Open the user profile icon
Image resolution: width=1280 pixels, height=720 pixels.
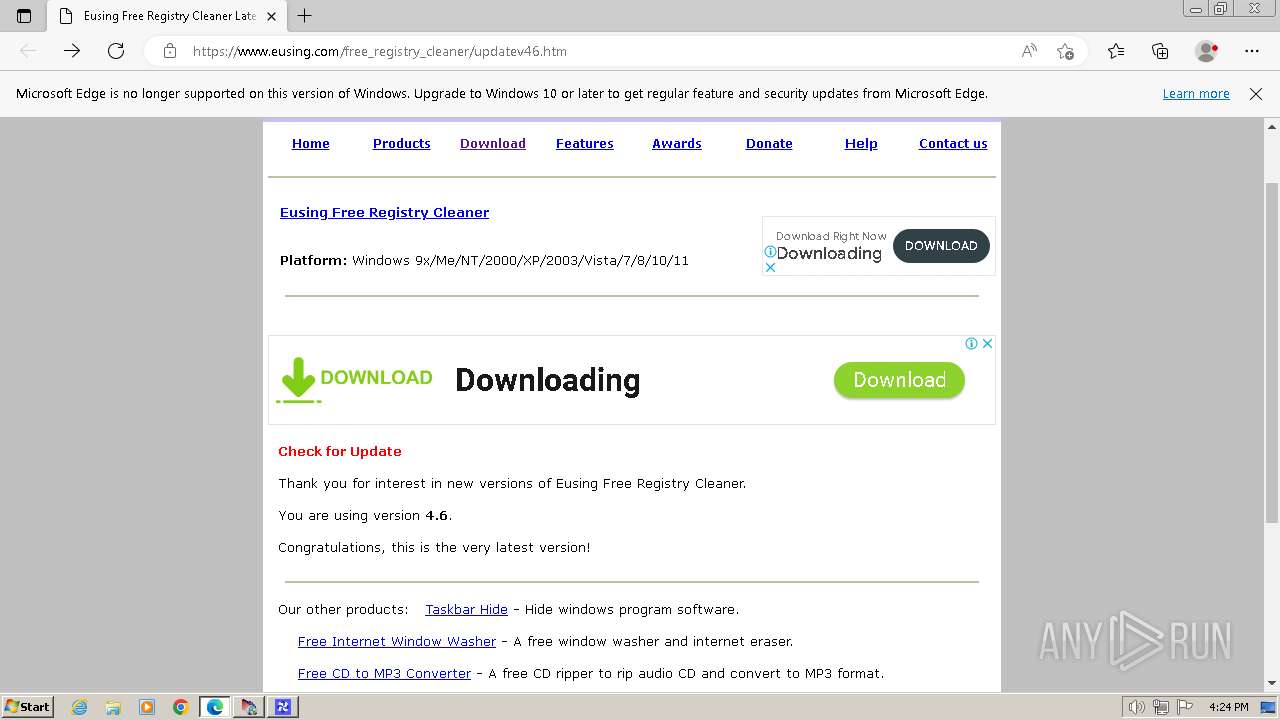coord(1206,51)
